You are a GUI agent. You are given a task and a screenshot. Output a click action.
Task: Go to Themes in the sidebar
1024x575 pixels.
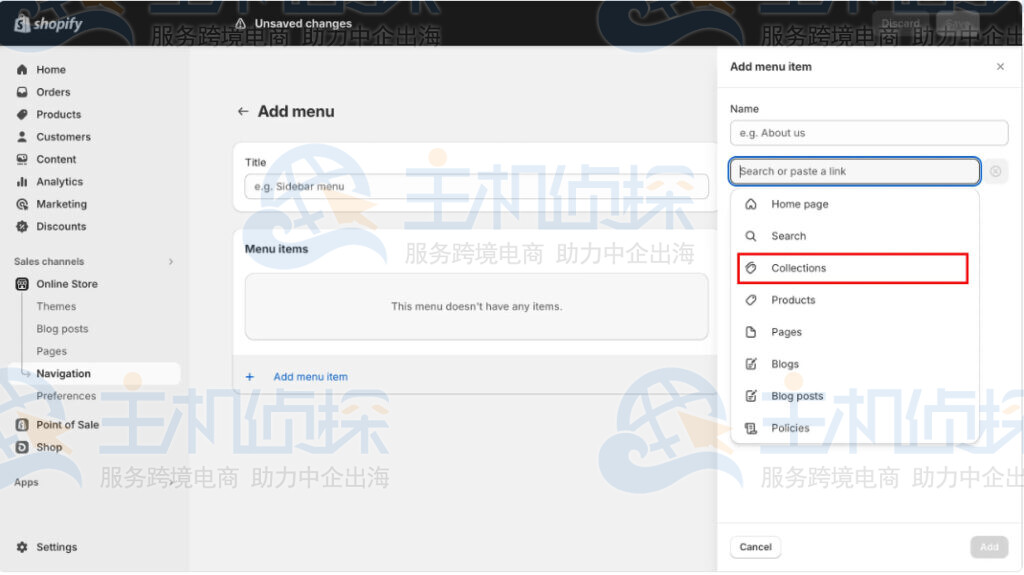[x=56, y=307]
